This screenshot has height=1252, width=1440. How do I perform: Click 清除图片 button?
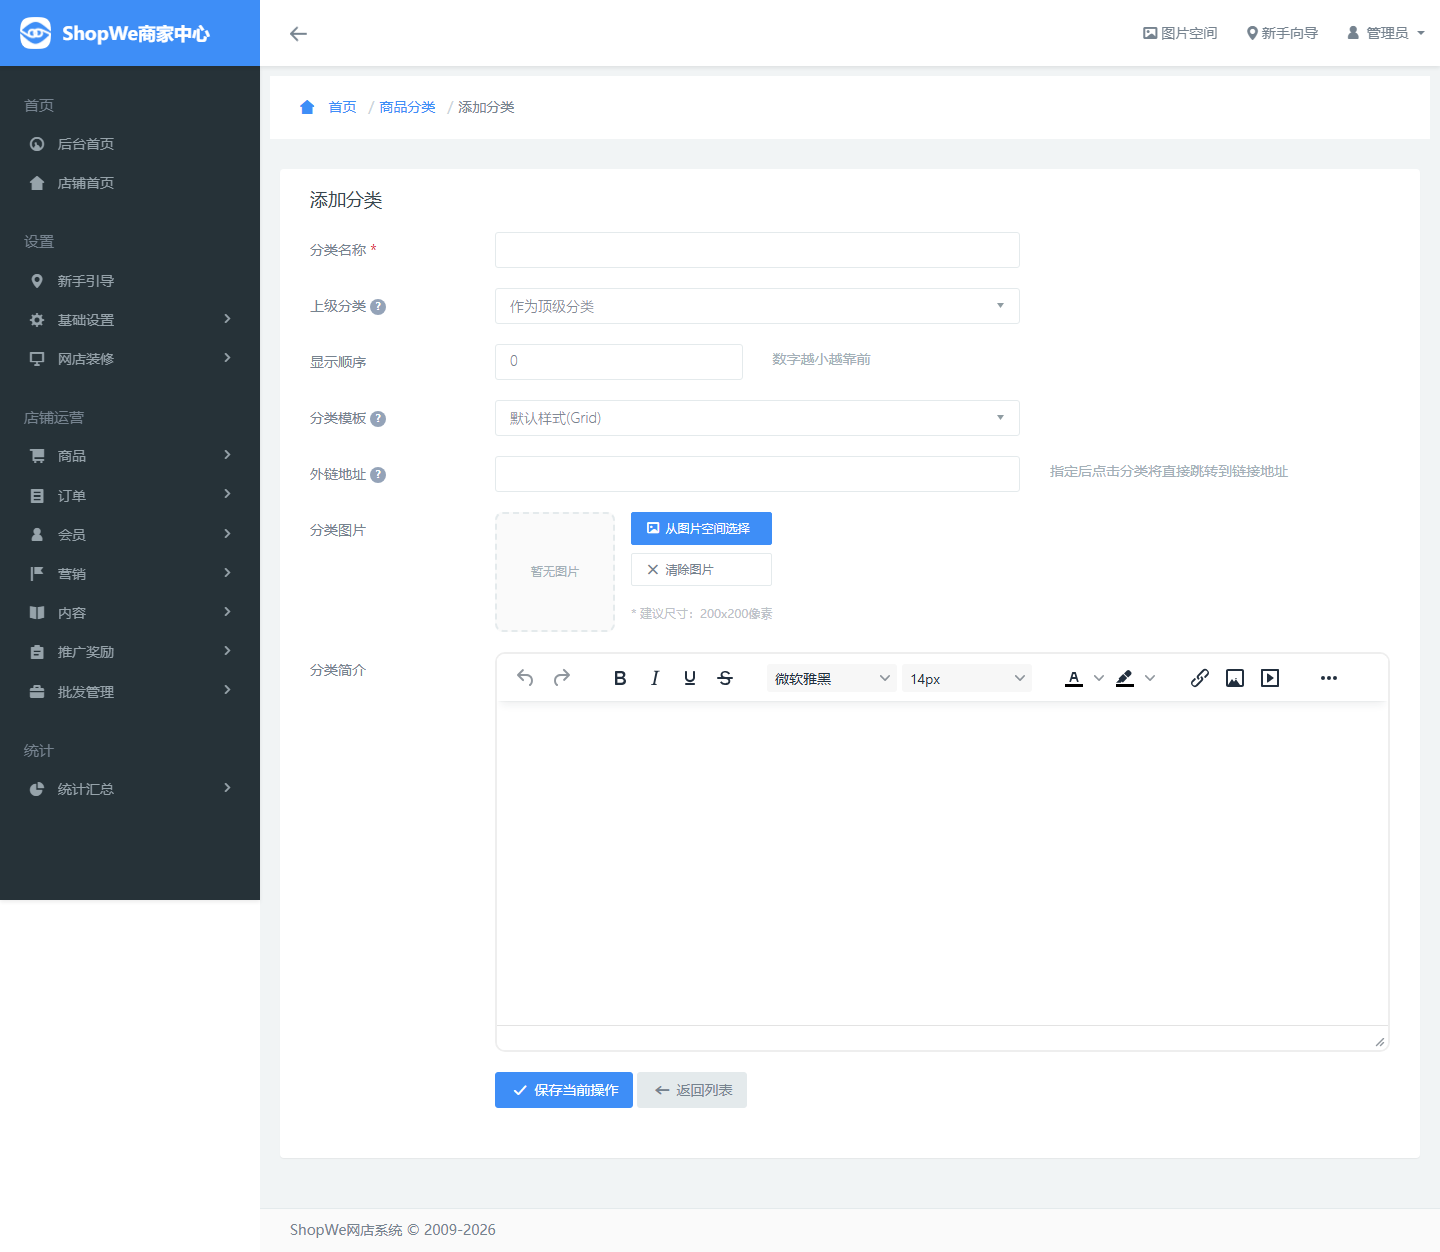[701, 569]
